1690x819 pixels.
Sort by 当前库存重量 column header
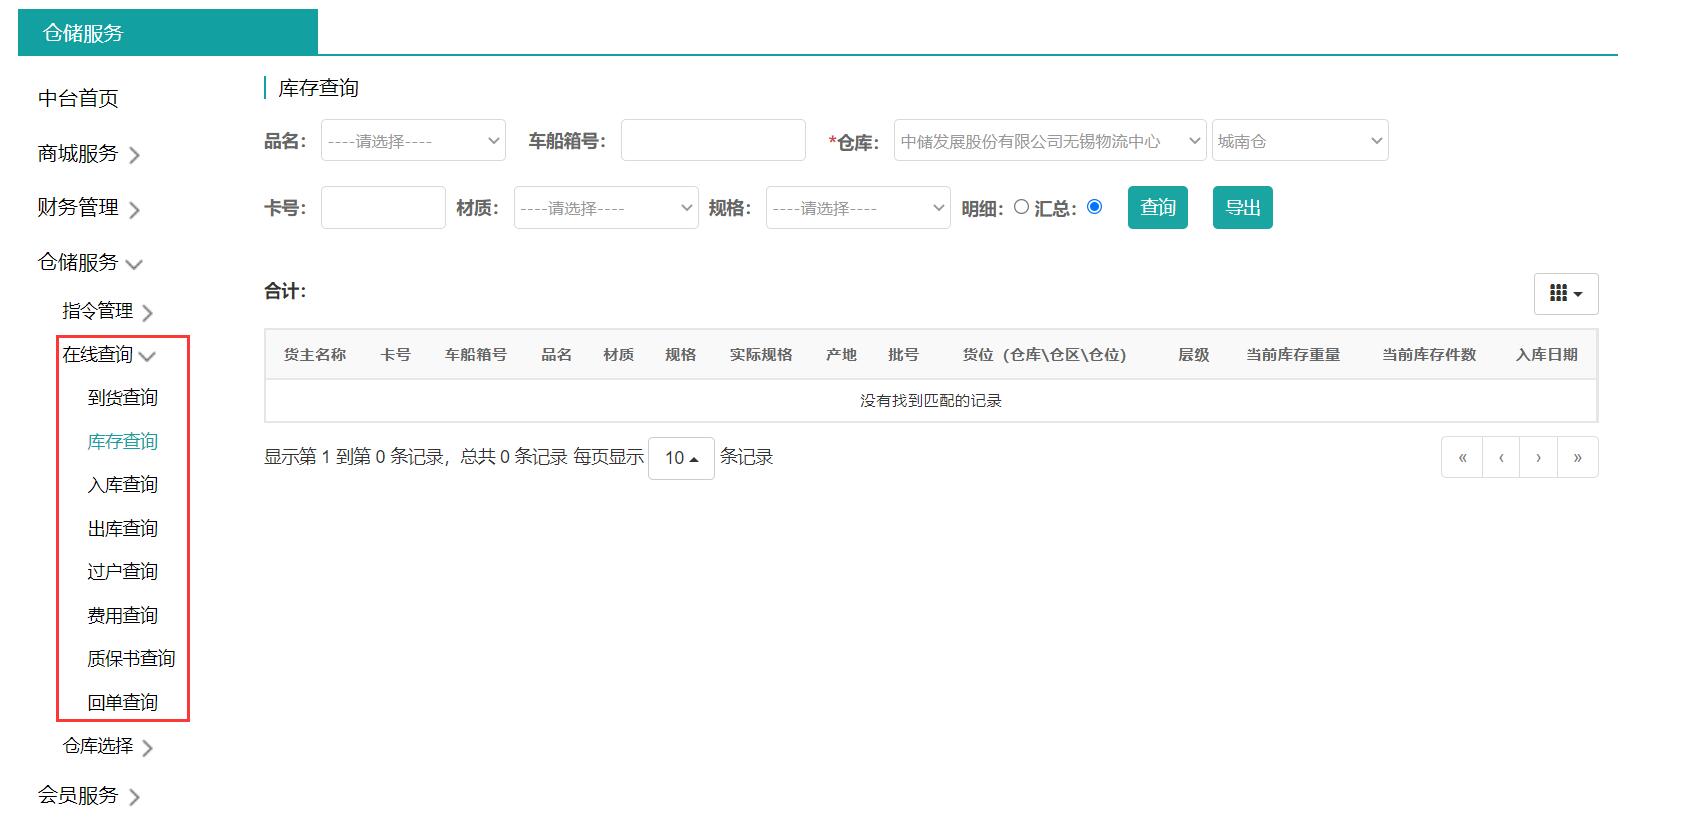(x=1292, y=355)
